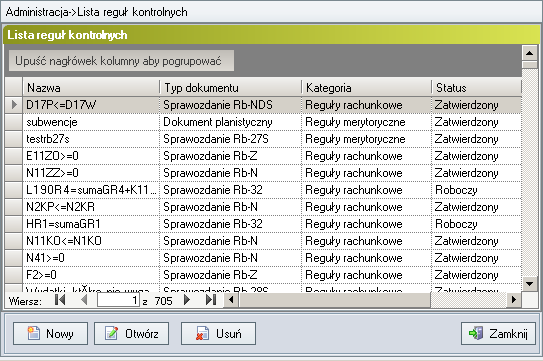Click Sprawozdanie Rb-Z in F2>=0 row
543x361 pixels.
pyautogui.click(x=230, y=275)
